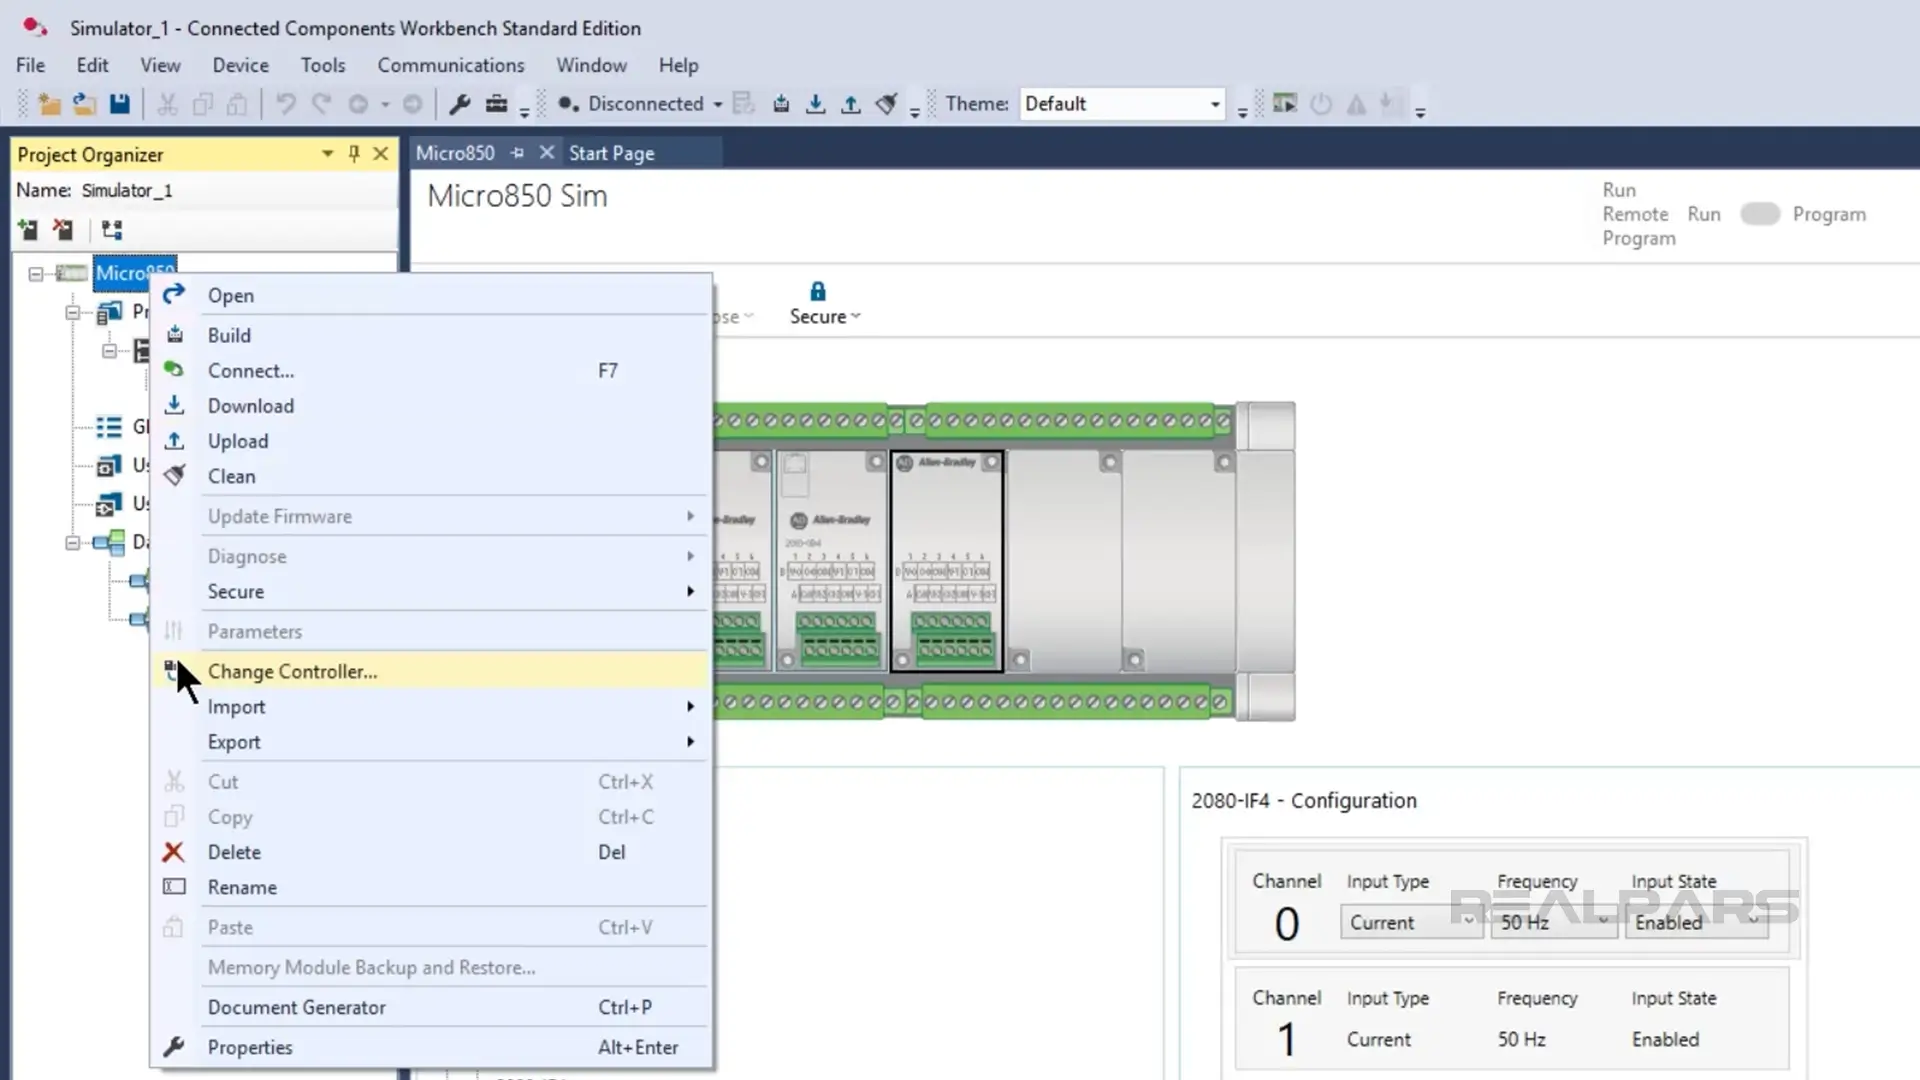Click the warning triangle icon in the toolbar
The image size is (1920, 1080).
[1356, 104]
